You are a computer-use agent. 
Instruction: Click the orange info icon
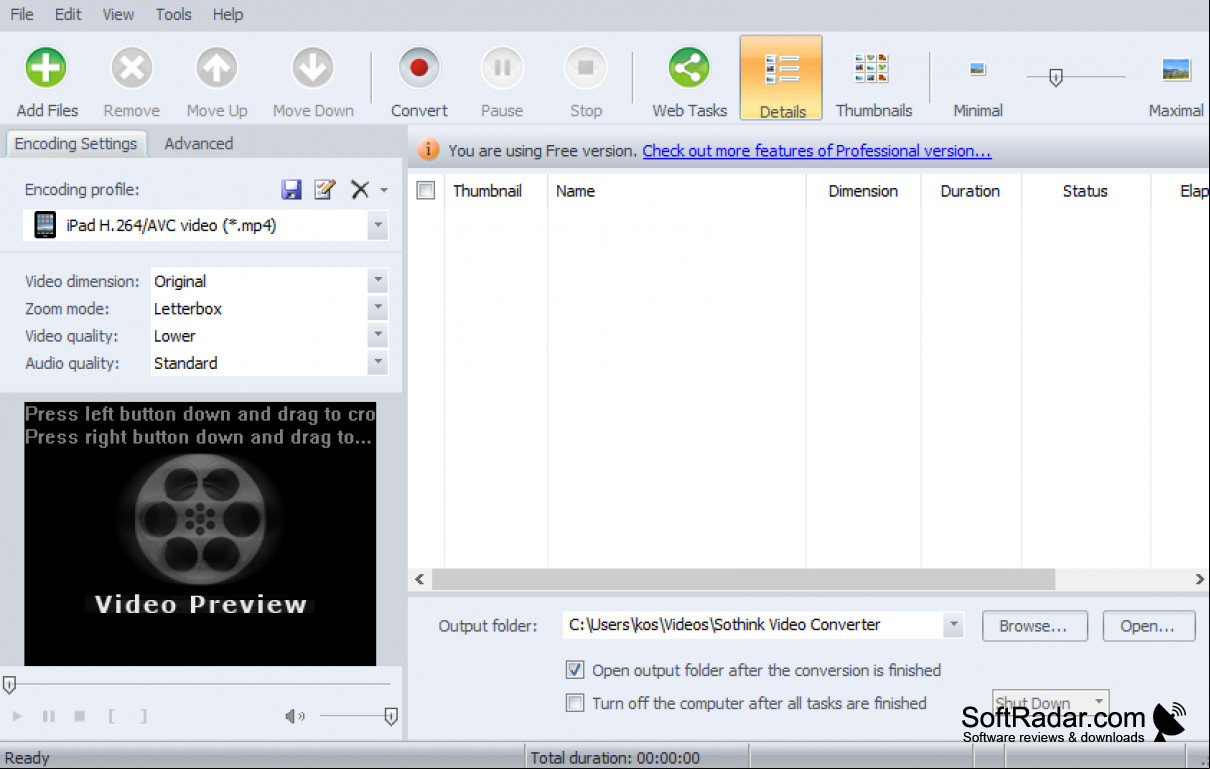pyautogui.click(x=428, y=150)
